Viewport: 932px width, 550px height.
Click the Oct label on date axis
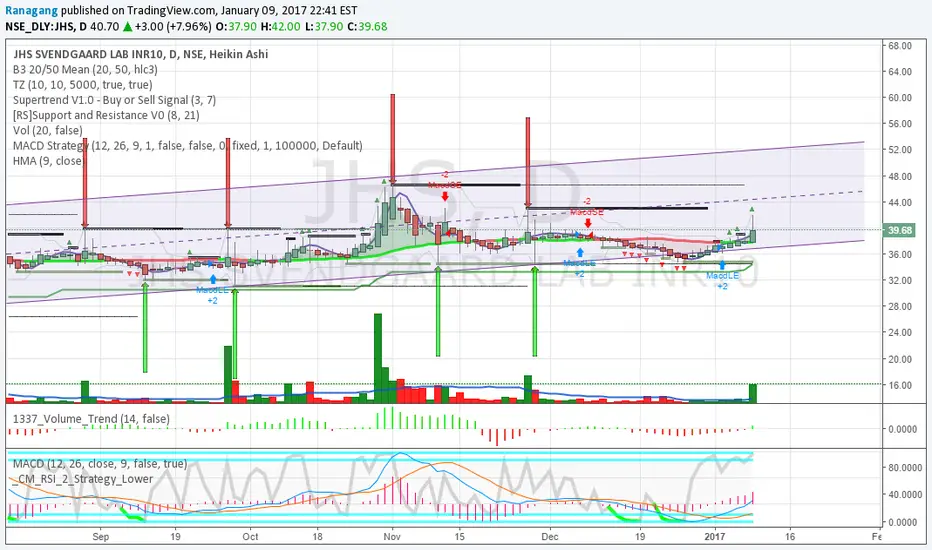pos(250,537)
